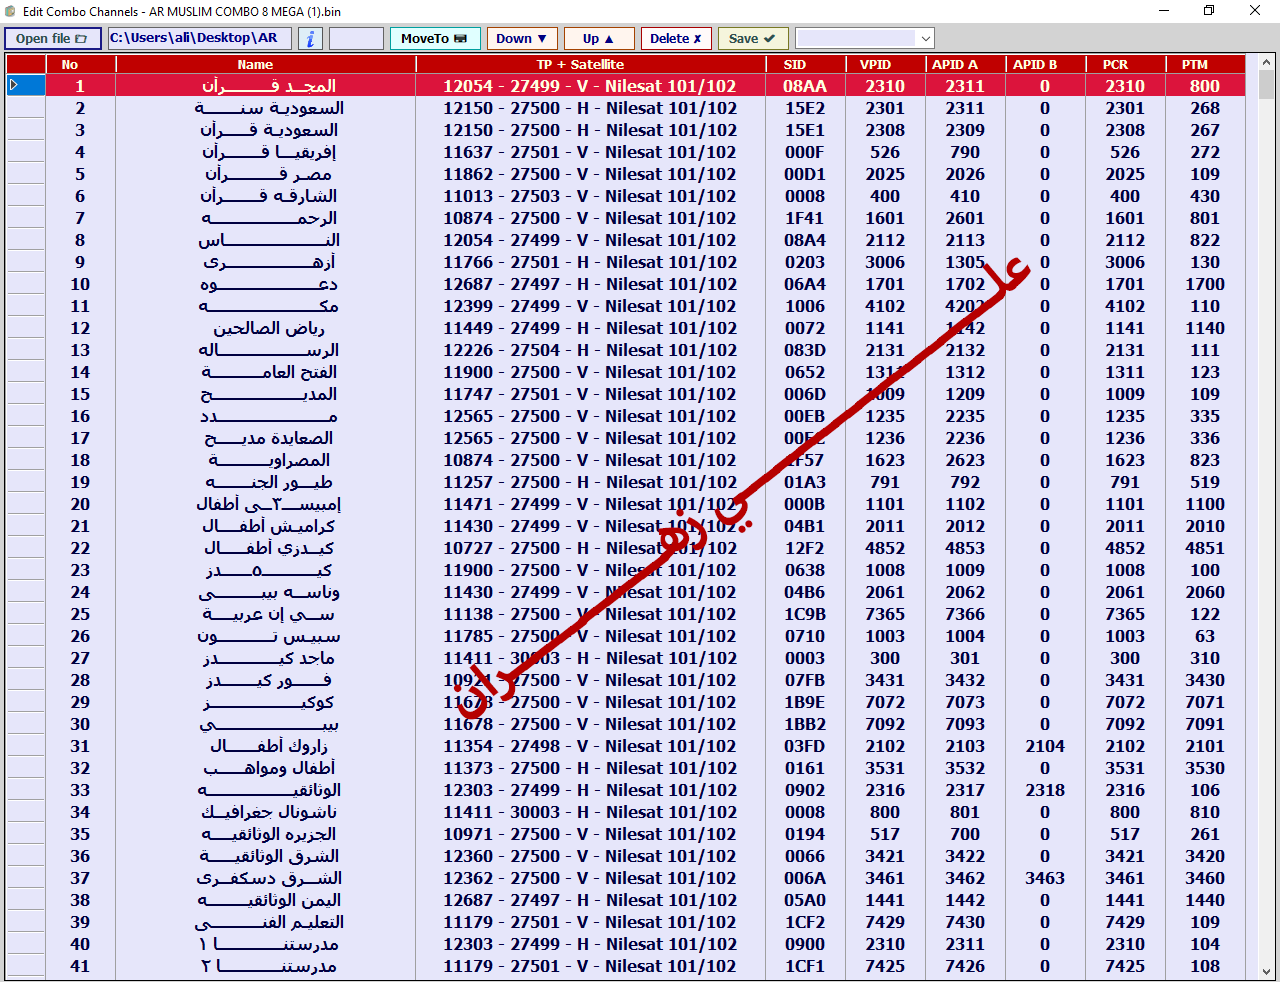Image resolution: width=1280 pixels, height=982 pixels.
Task: Select the VPID cell of row 5
Action: click(x=884, y=174)
